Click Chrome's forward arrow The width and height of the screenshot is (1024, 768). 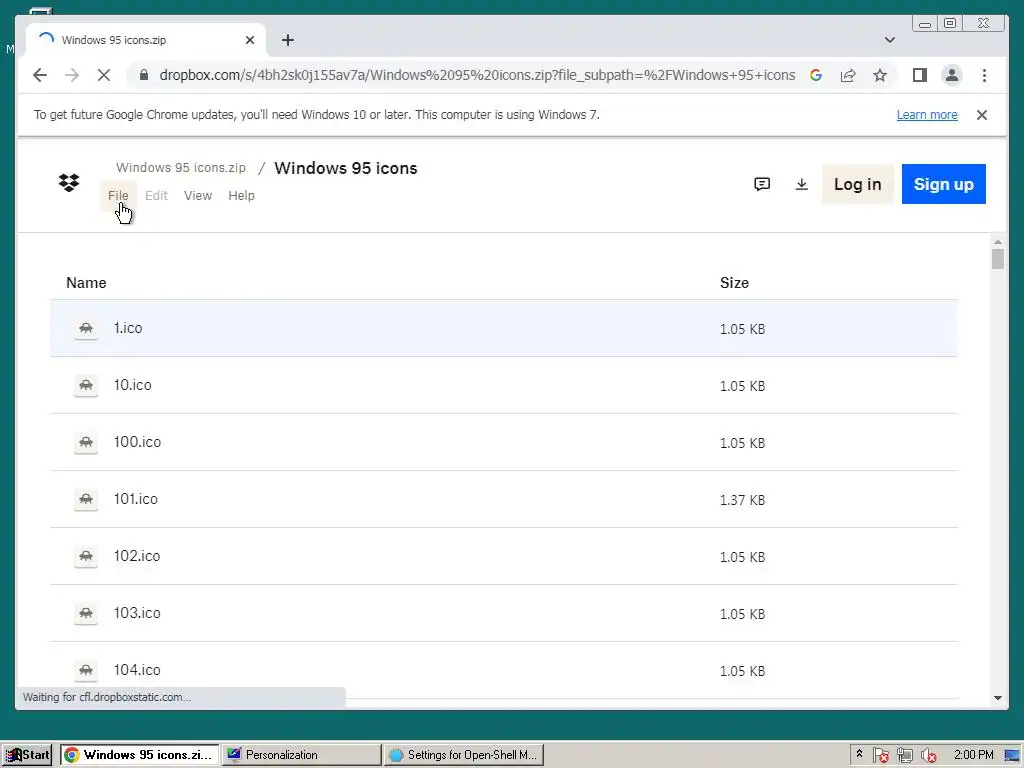(72, 75)
